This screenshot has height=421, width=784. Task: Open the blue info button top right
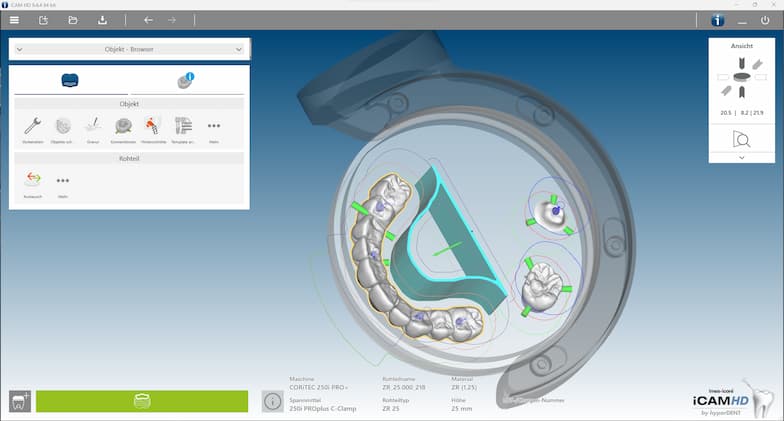(x=717, y=20)
